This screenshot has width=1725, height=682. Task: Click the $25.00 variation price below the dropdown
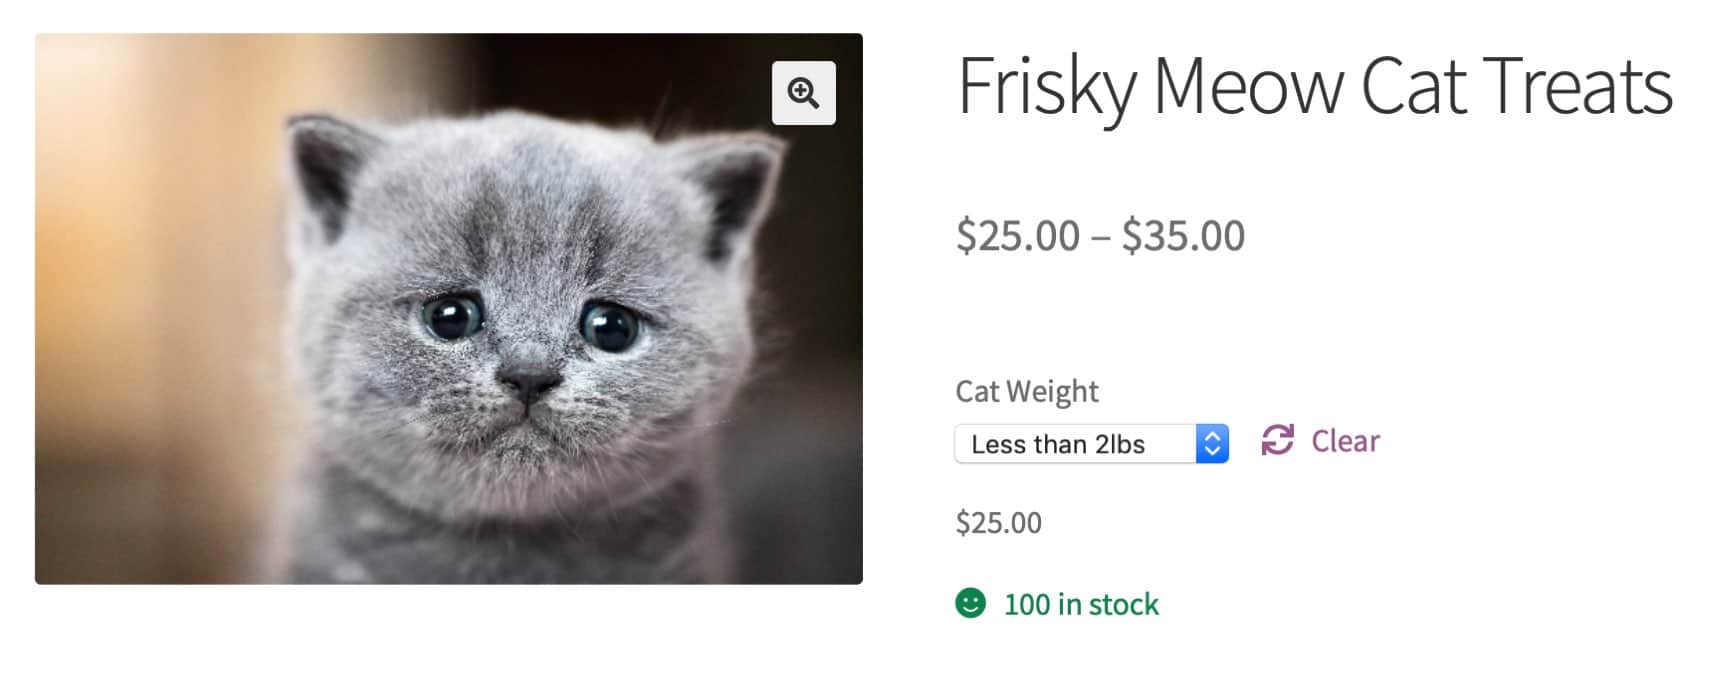point(998,522)
